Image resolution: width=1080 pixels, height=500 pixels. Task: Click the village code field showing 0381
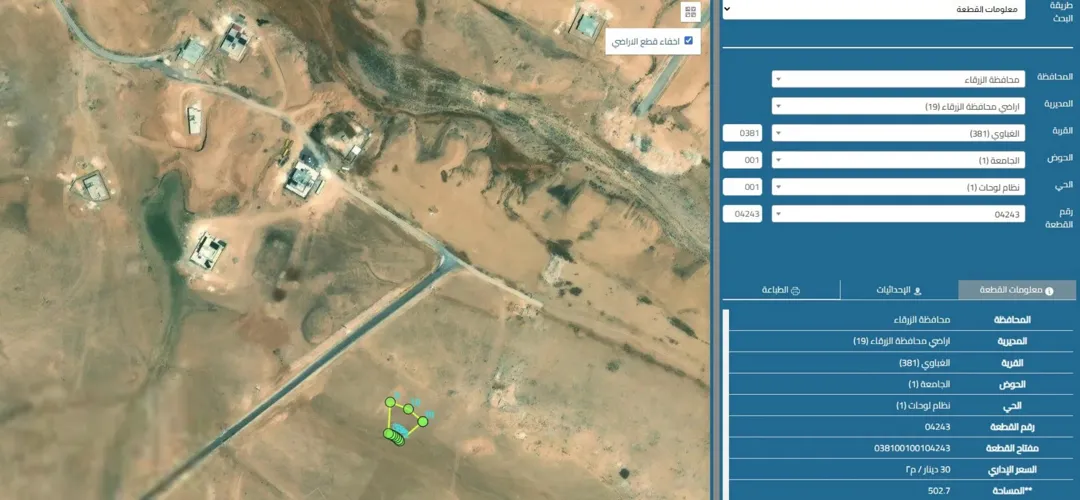[742, 133]
